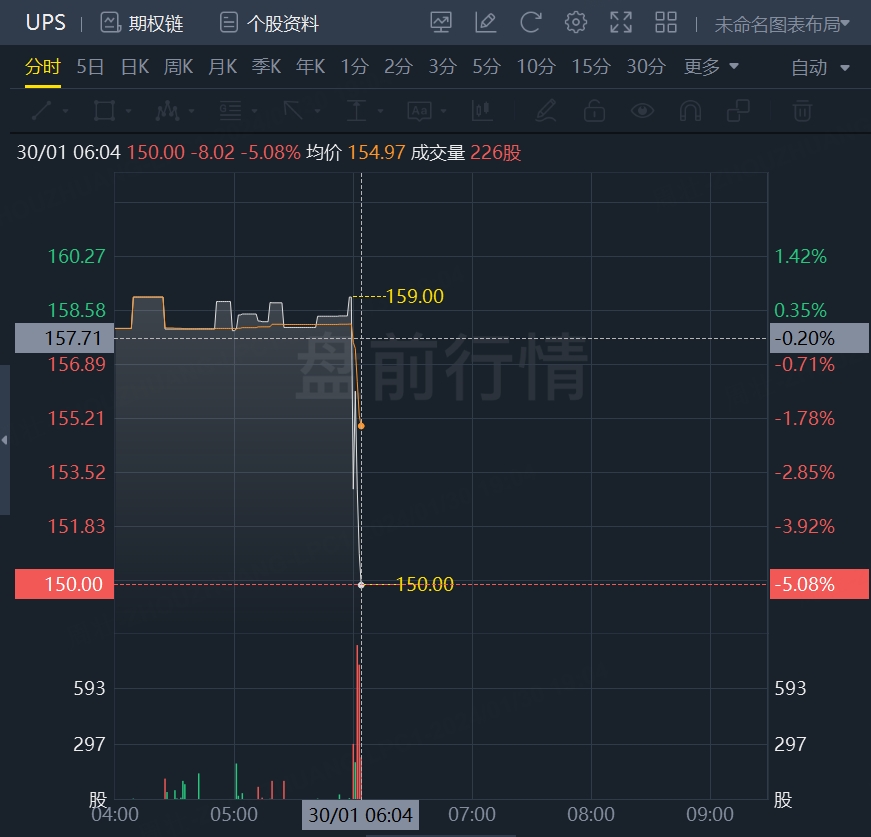Viewport: 871px width, 837px height.
Task: Expand 未命名图表布局 layout dropdown
Action: tap(781, 23)
